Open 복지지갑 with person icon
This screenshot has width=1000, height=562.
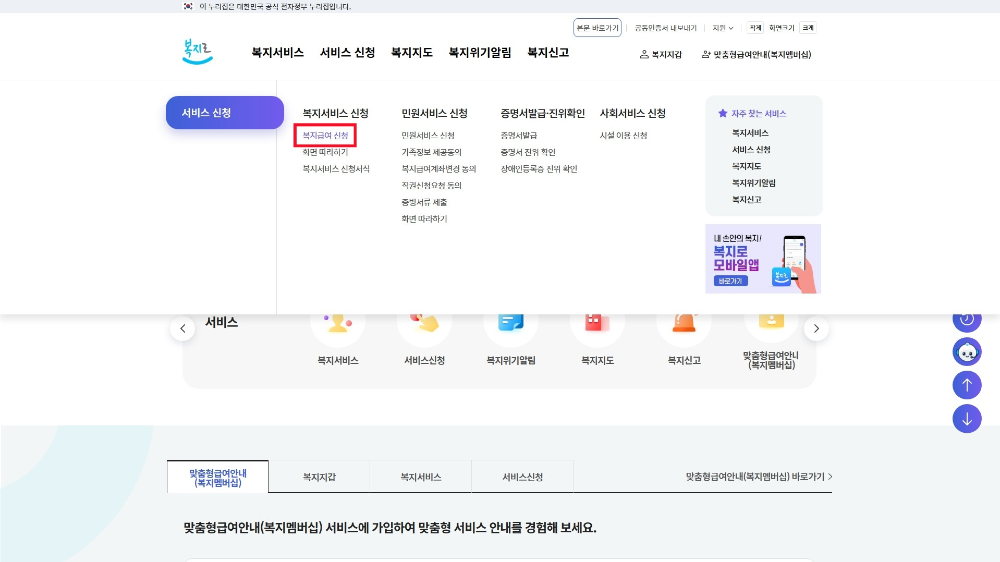click(x=661, y=55)
